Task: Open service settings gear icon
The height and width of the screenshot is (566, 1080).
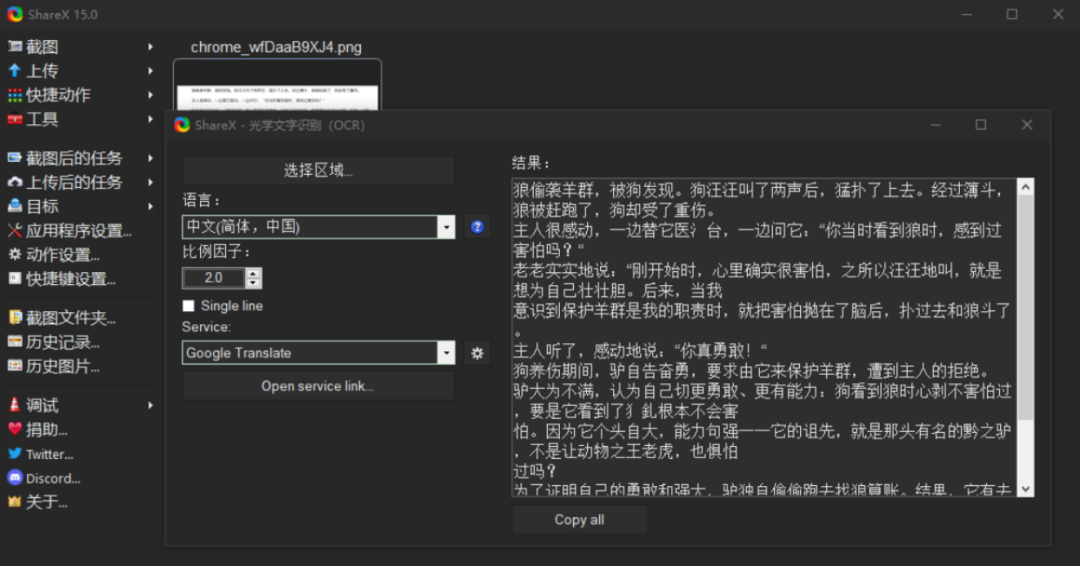Action: [x=477, y=353]
